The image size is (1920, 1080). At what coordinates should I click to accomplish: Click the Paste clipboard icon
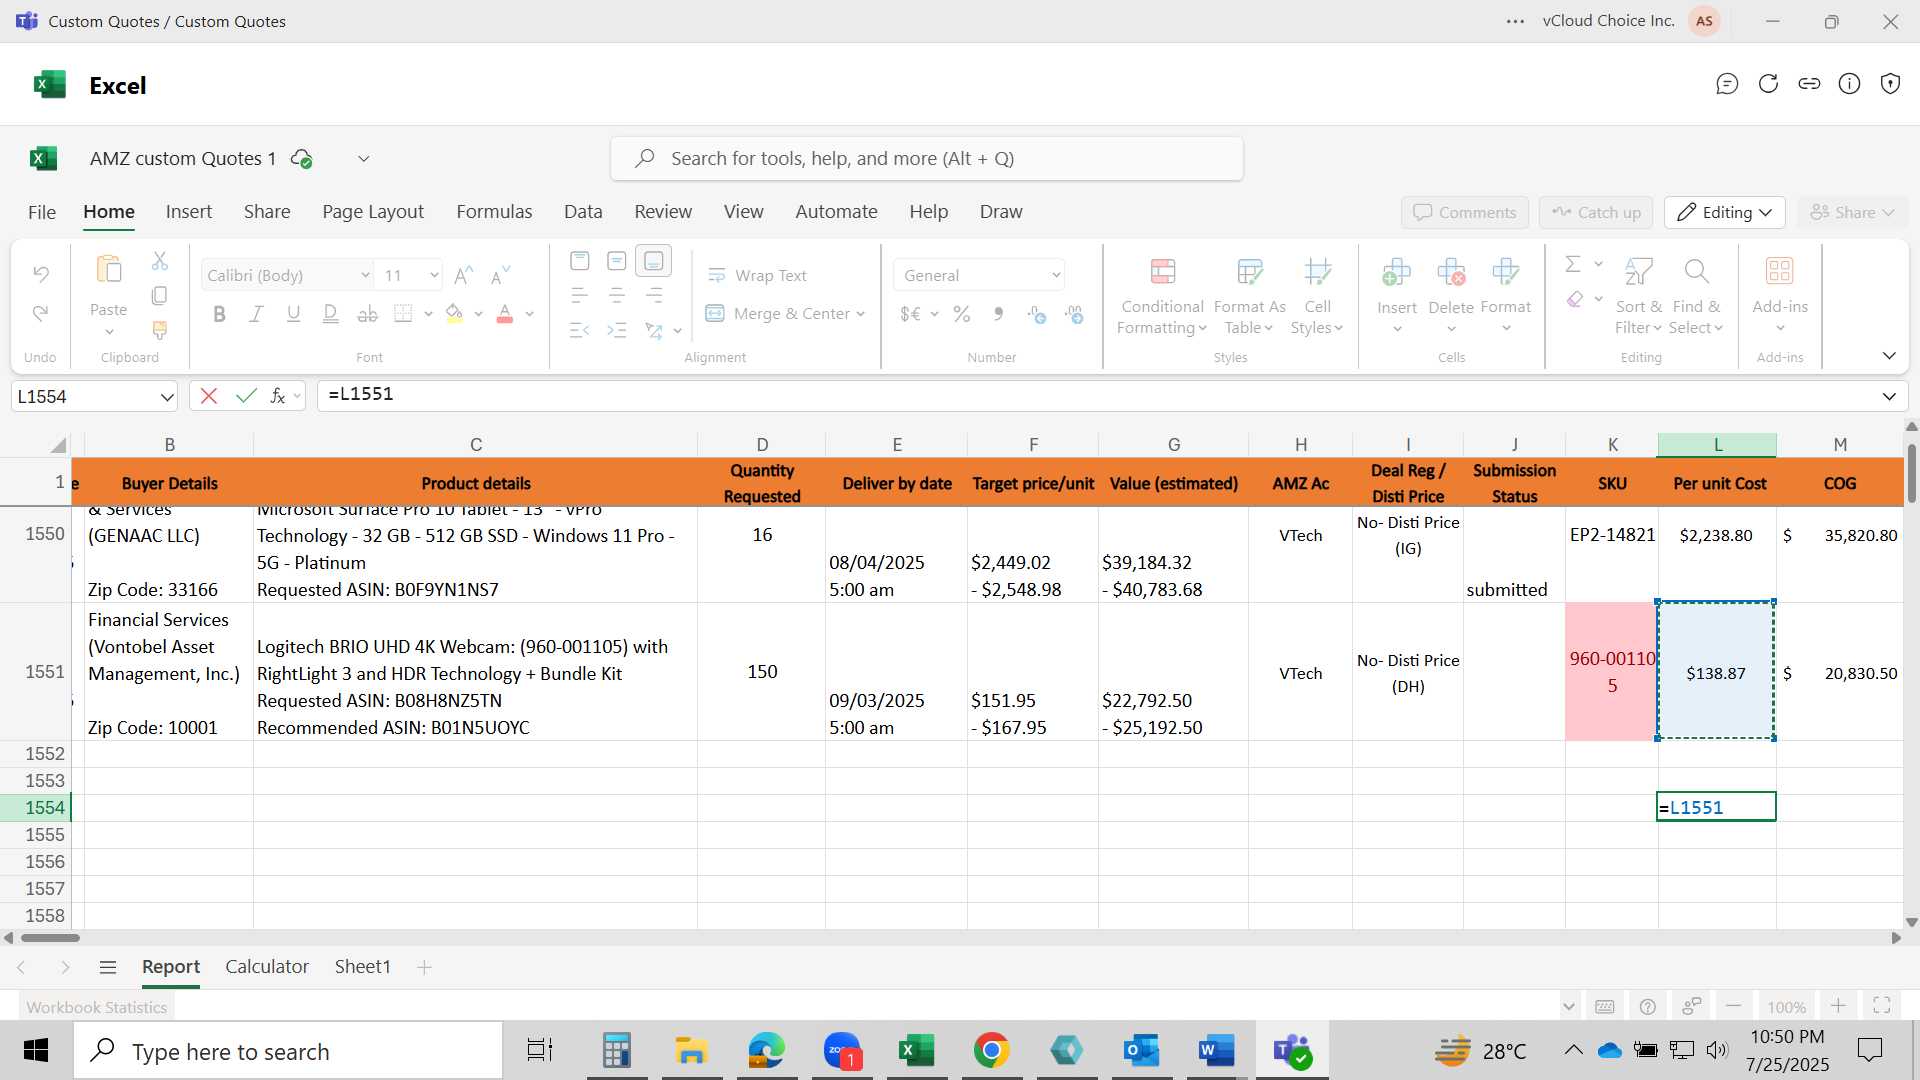[108, 270]
